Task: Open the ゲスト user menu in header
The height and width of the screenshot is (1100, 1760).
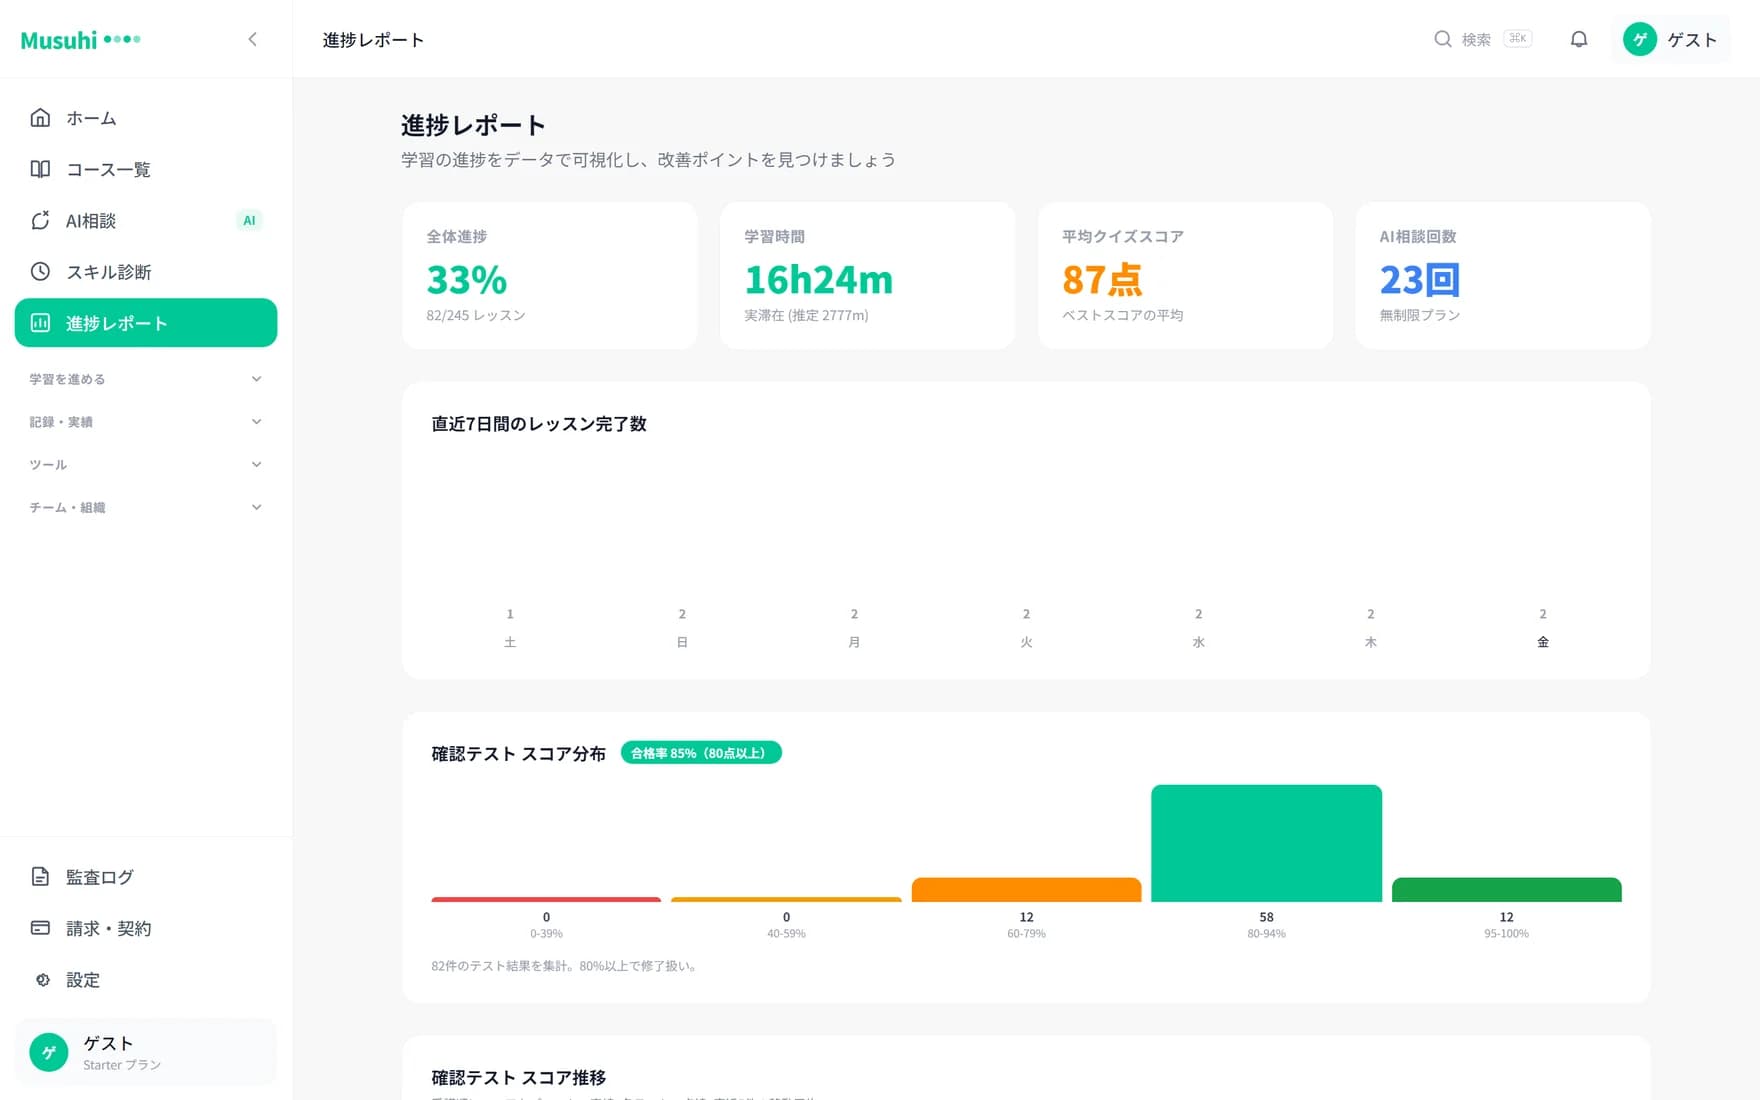Action: (x=1670, y=39)
